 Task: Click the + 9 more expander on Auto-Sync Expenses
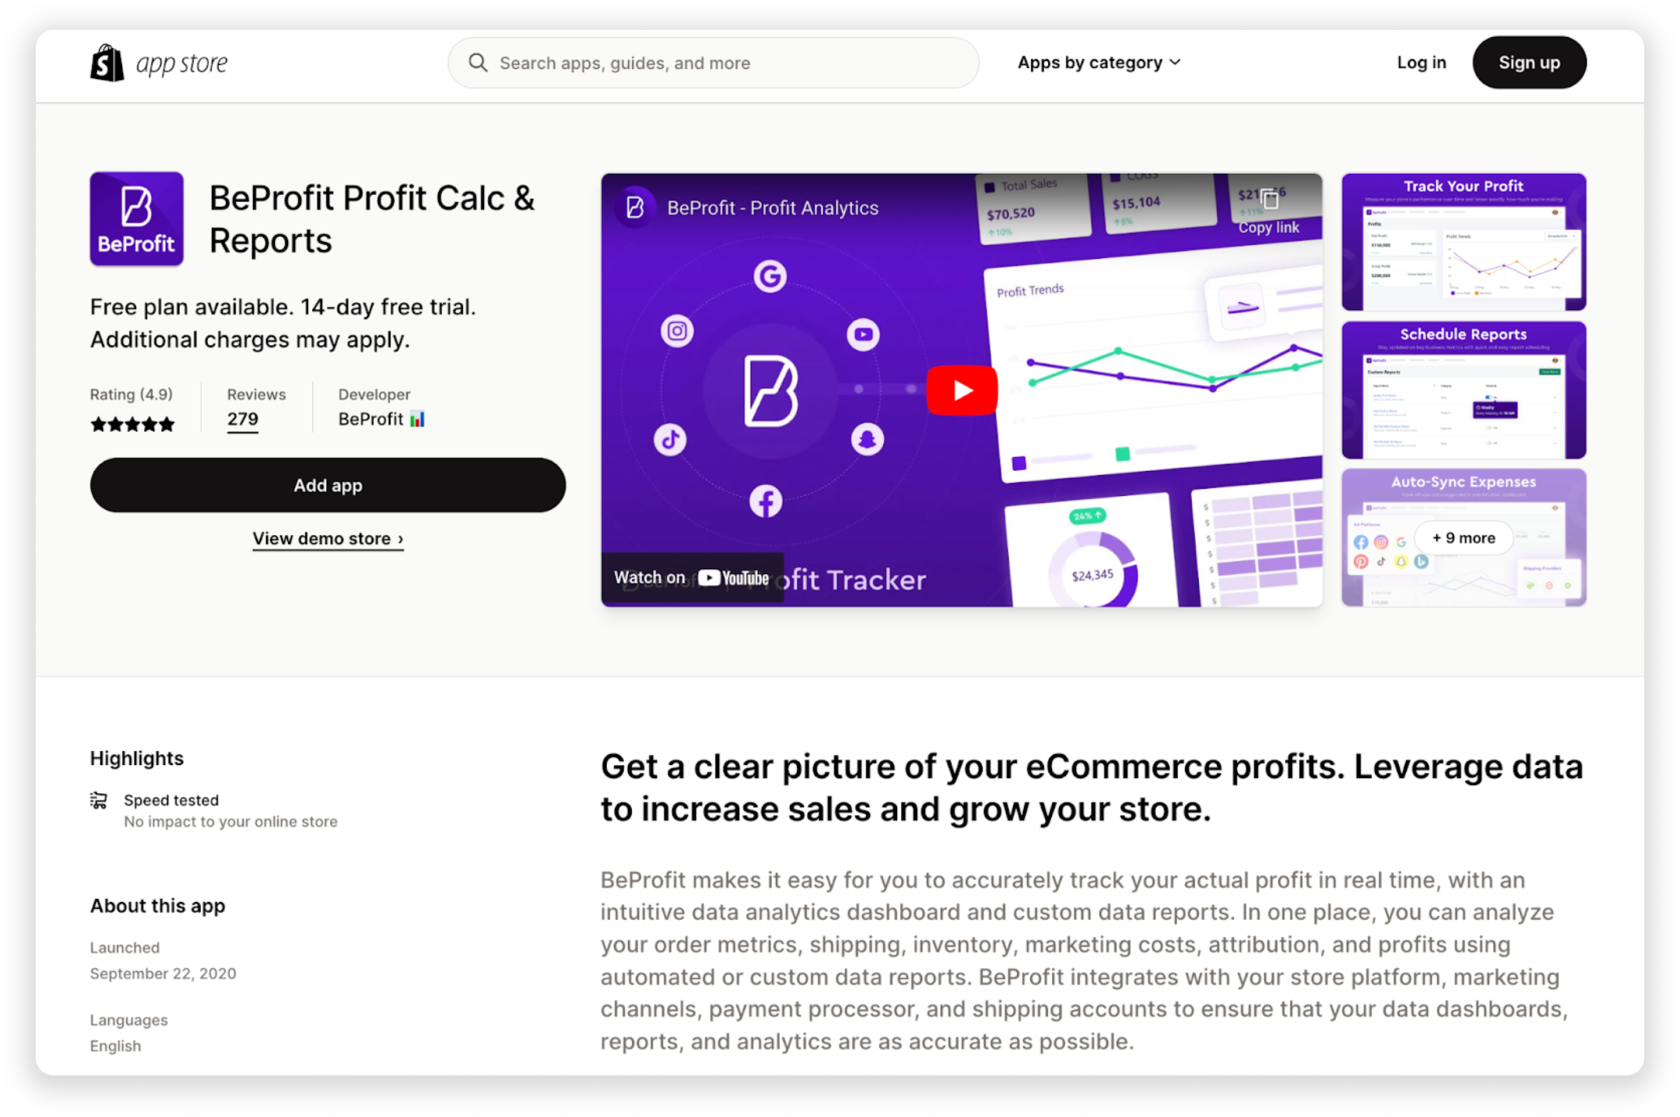tap(1463, 537)
